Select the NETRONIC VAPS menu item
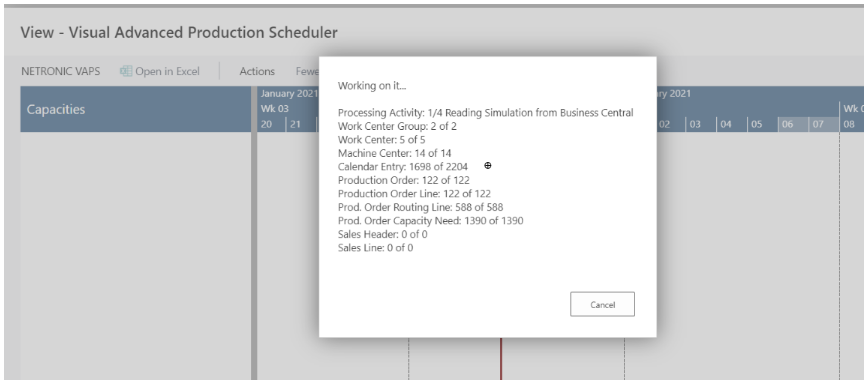Screen dimensions: 866x381 pyautogui.click(x=61, y=71)
